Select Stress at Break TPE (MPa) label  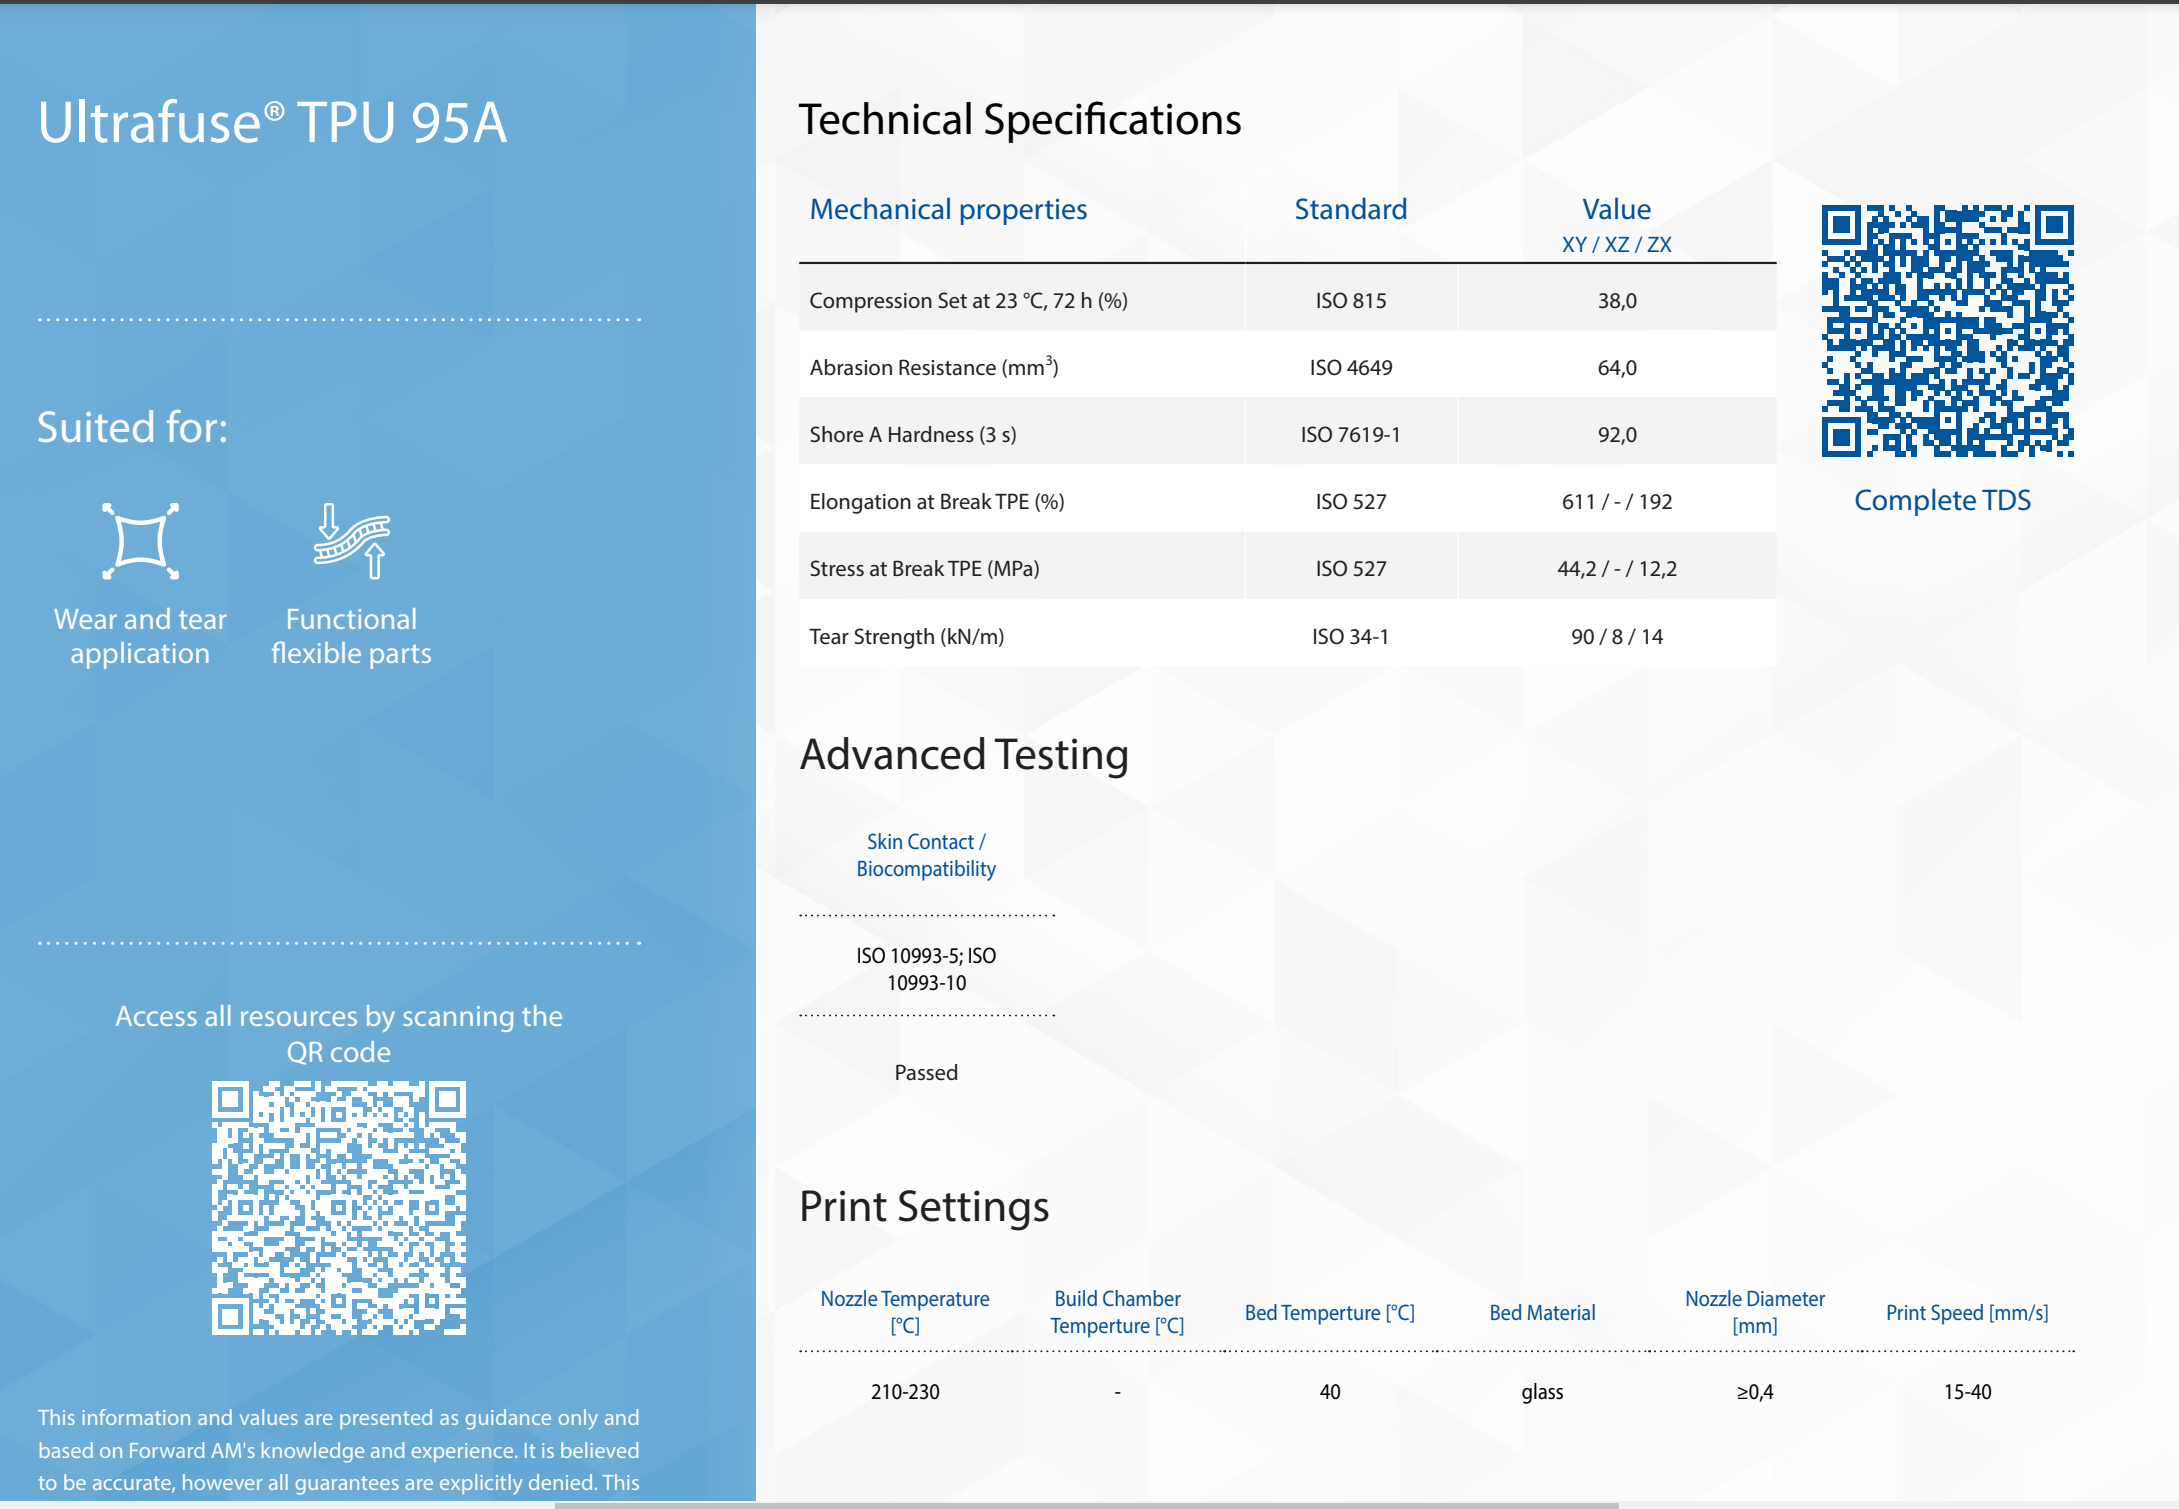(x=924, y=569)
